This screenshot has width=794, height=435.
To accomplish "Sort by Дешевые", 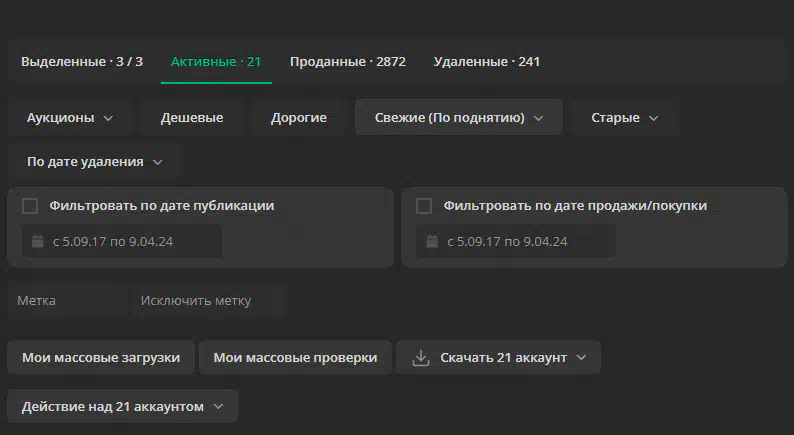I will [x=192, y=118].
